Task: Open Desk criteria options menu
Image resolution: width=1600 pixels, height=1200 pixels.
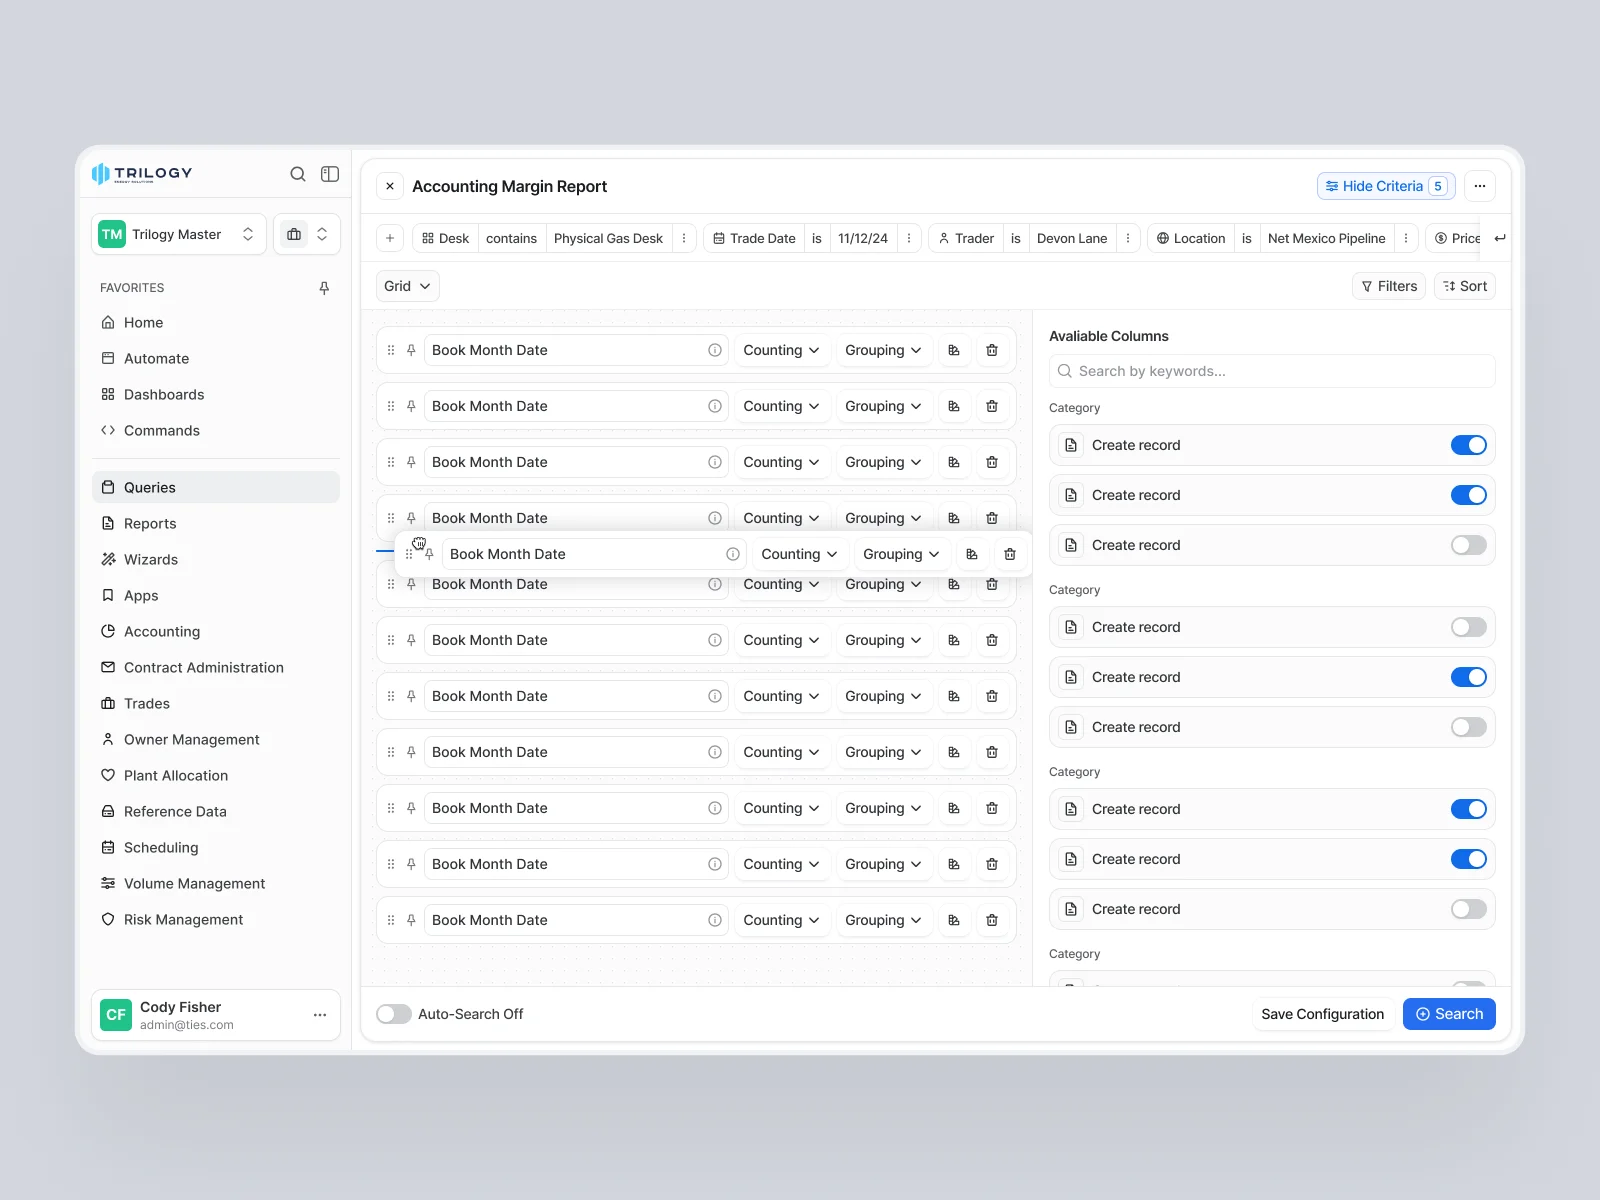Action: (684, 238)
